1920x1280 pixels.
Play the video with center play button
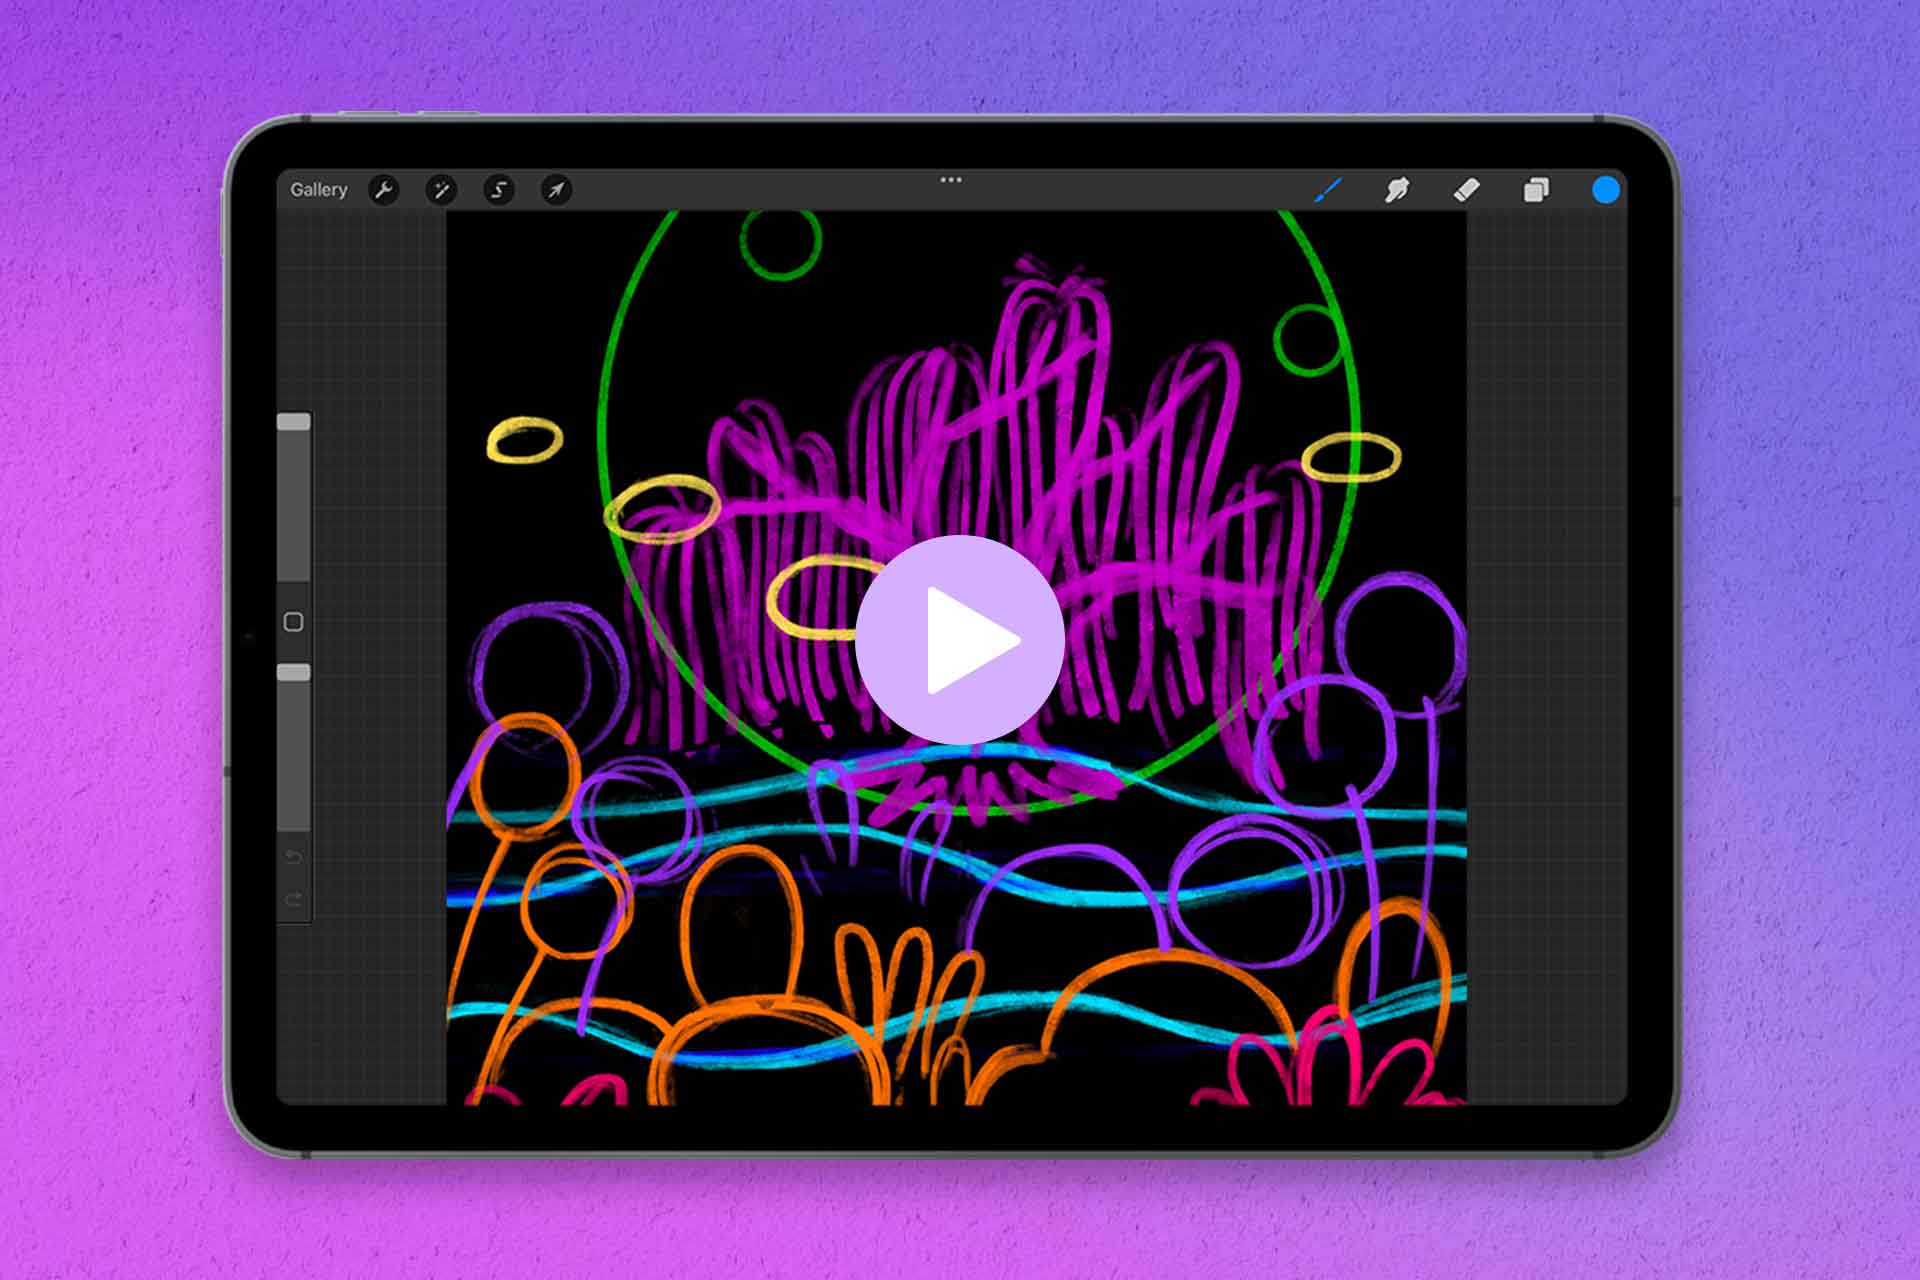(x=960, y=640)
